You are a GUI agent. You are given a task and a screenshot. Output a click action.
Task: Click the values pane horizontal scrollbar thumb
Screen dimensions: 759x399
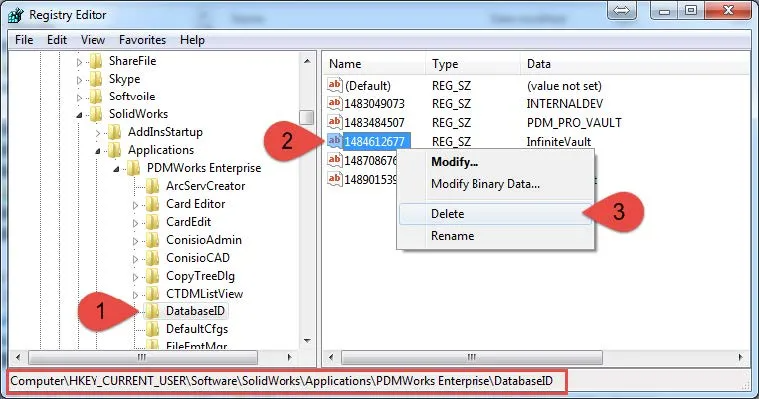pyautogui.click(x=472, y=357)
